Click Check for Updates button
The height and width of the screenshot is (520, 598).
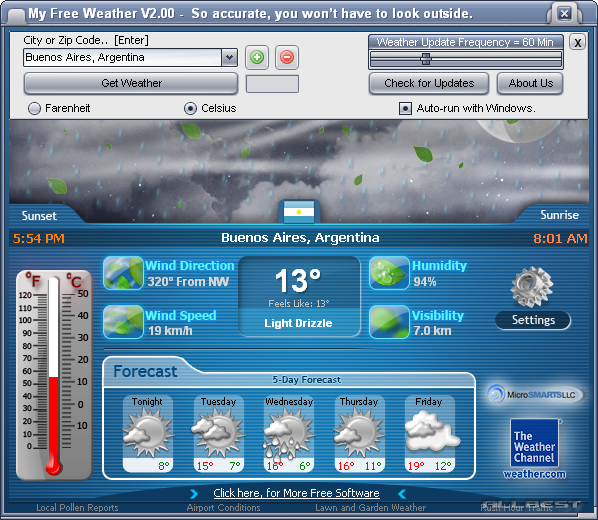pyautogui.click(x=429, y=83)
